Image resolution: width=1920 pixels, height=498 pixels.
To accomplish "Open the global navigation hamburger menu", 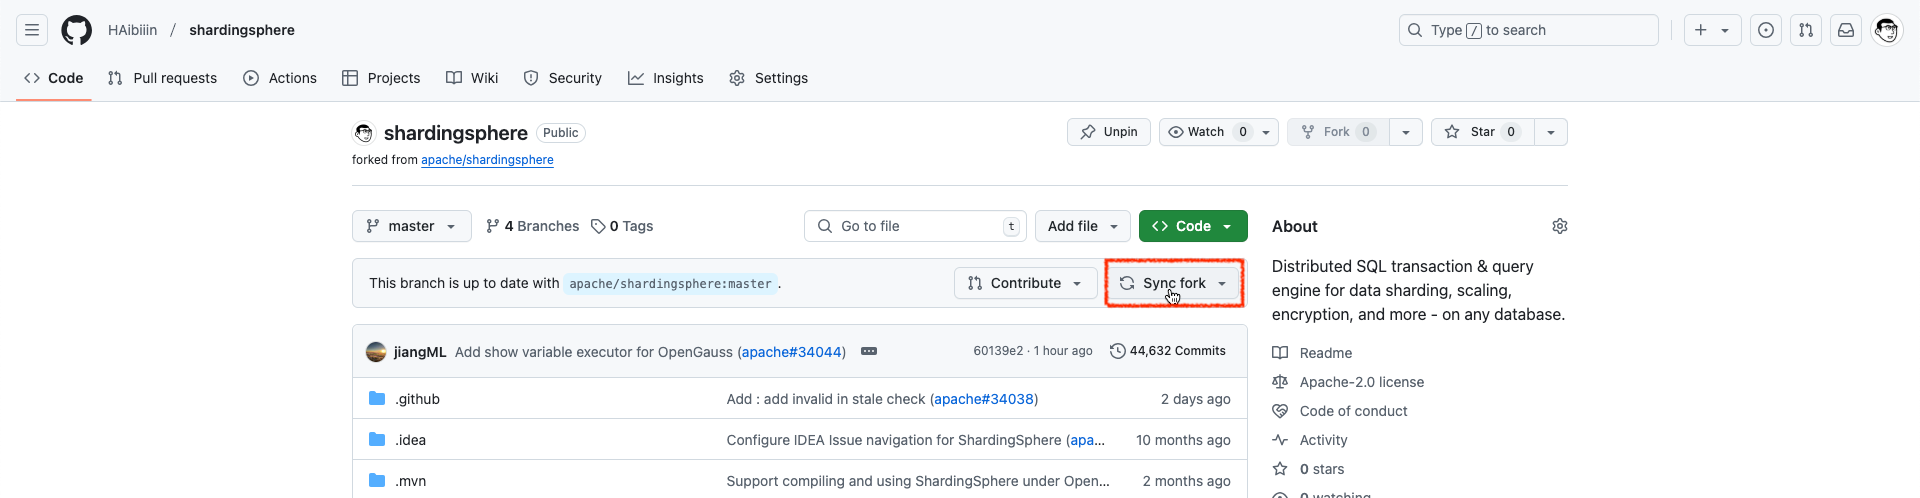I will 32,30.
